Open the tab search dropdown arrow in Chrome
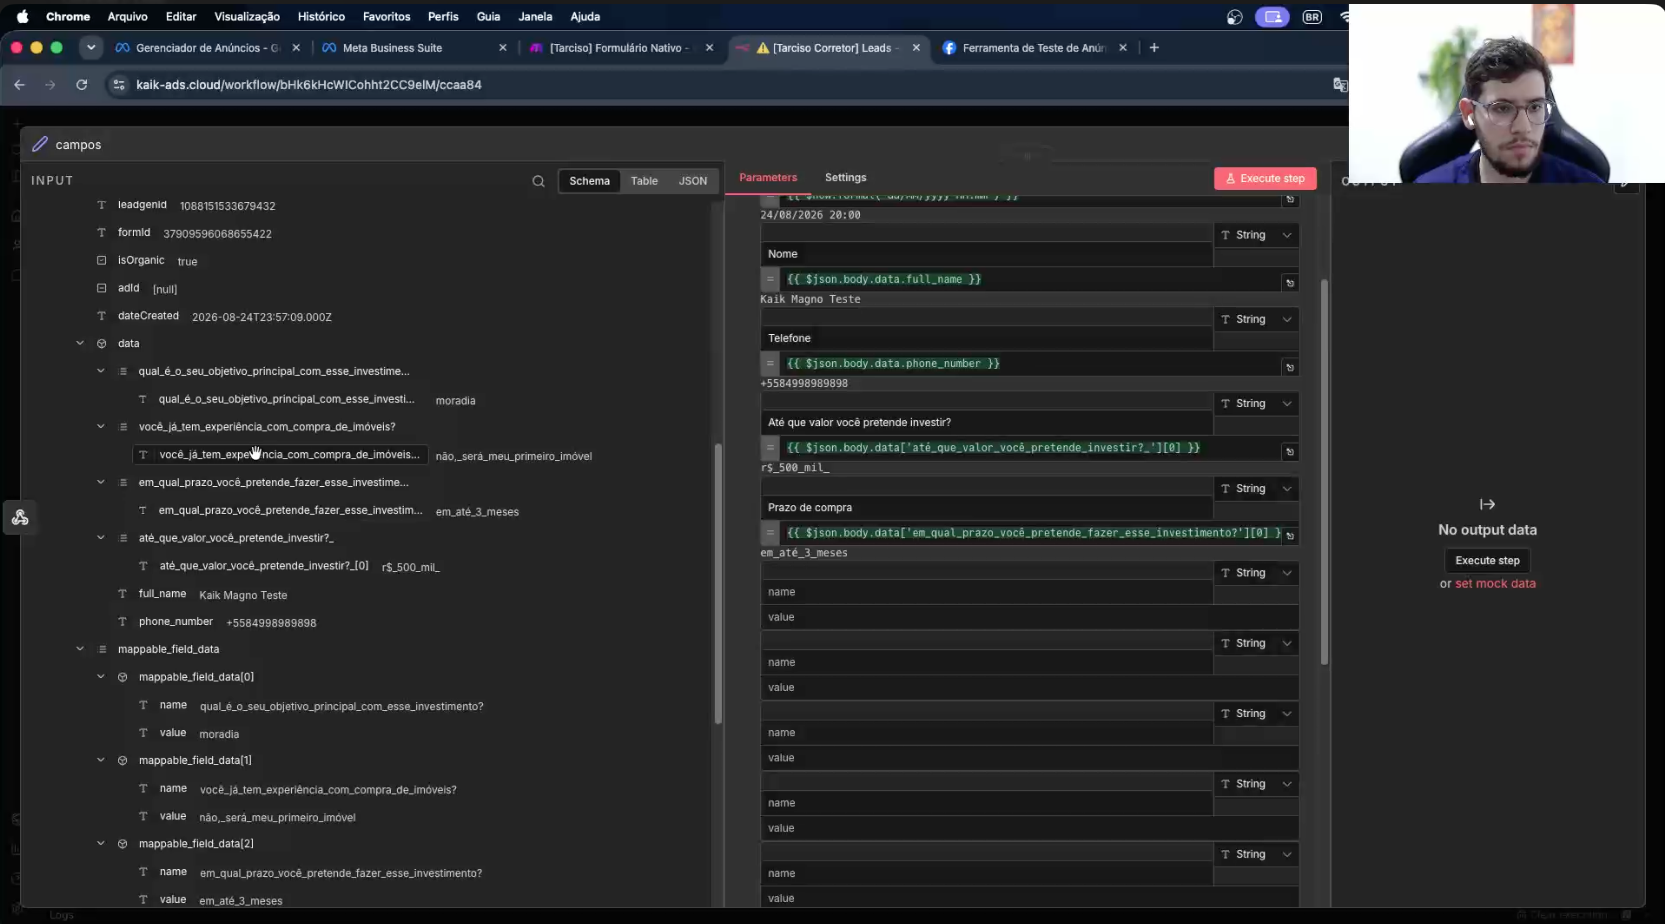 tap(91, 47)
